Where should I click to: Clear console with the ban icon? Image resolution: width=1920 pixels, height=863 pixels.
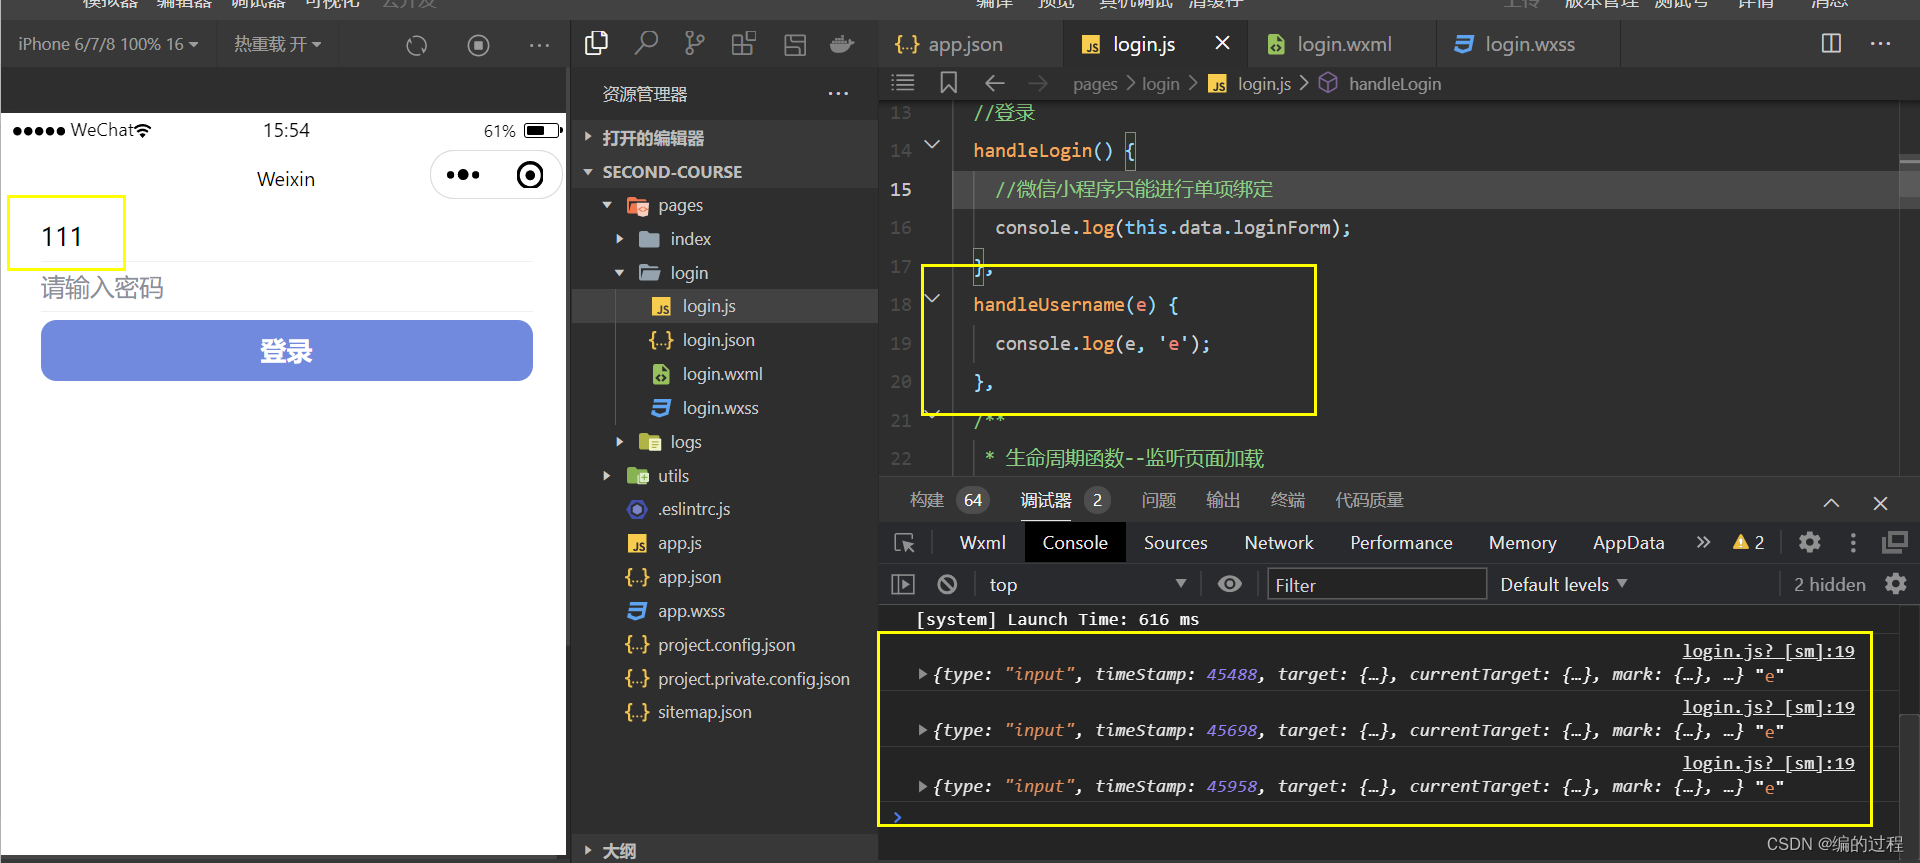(x=947, y=584)
